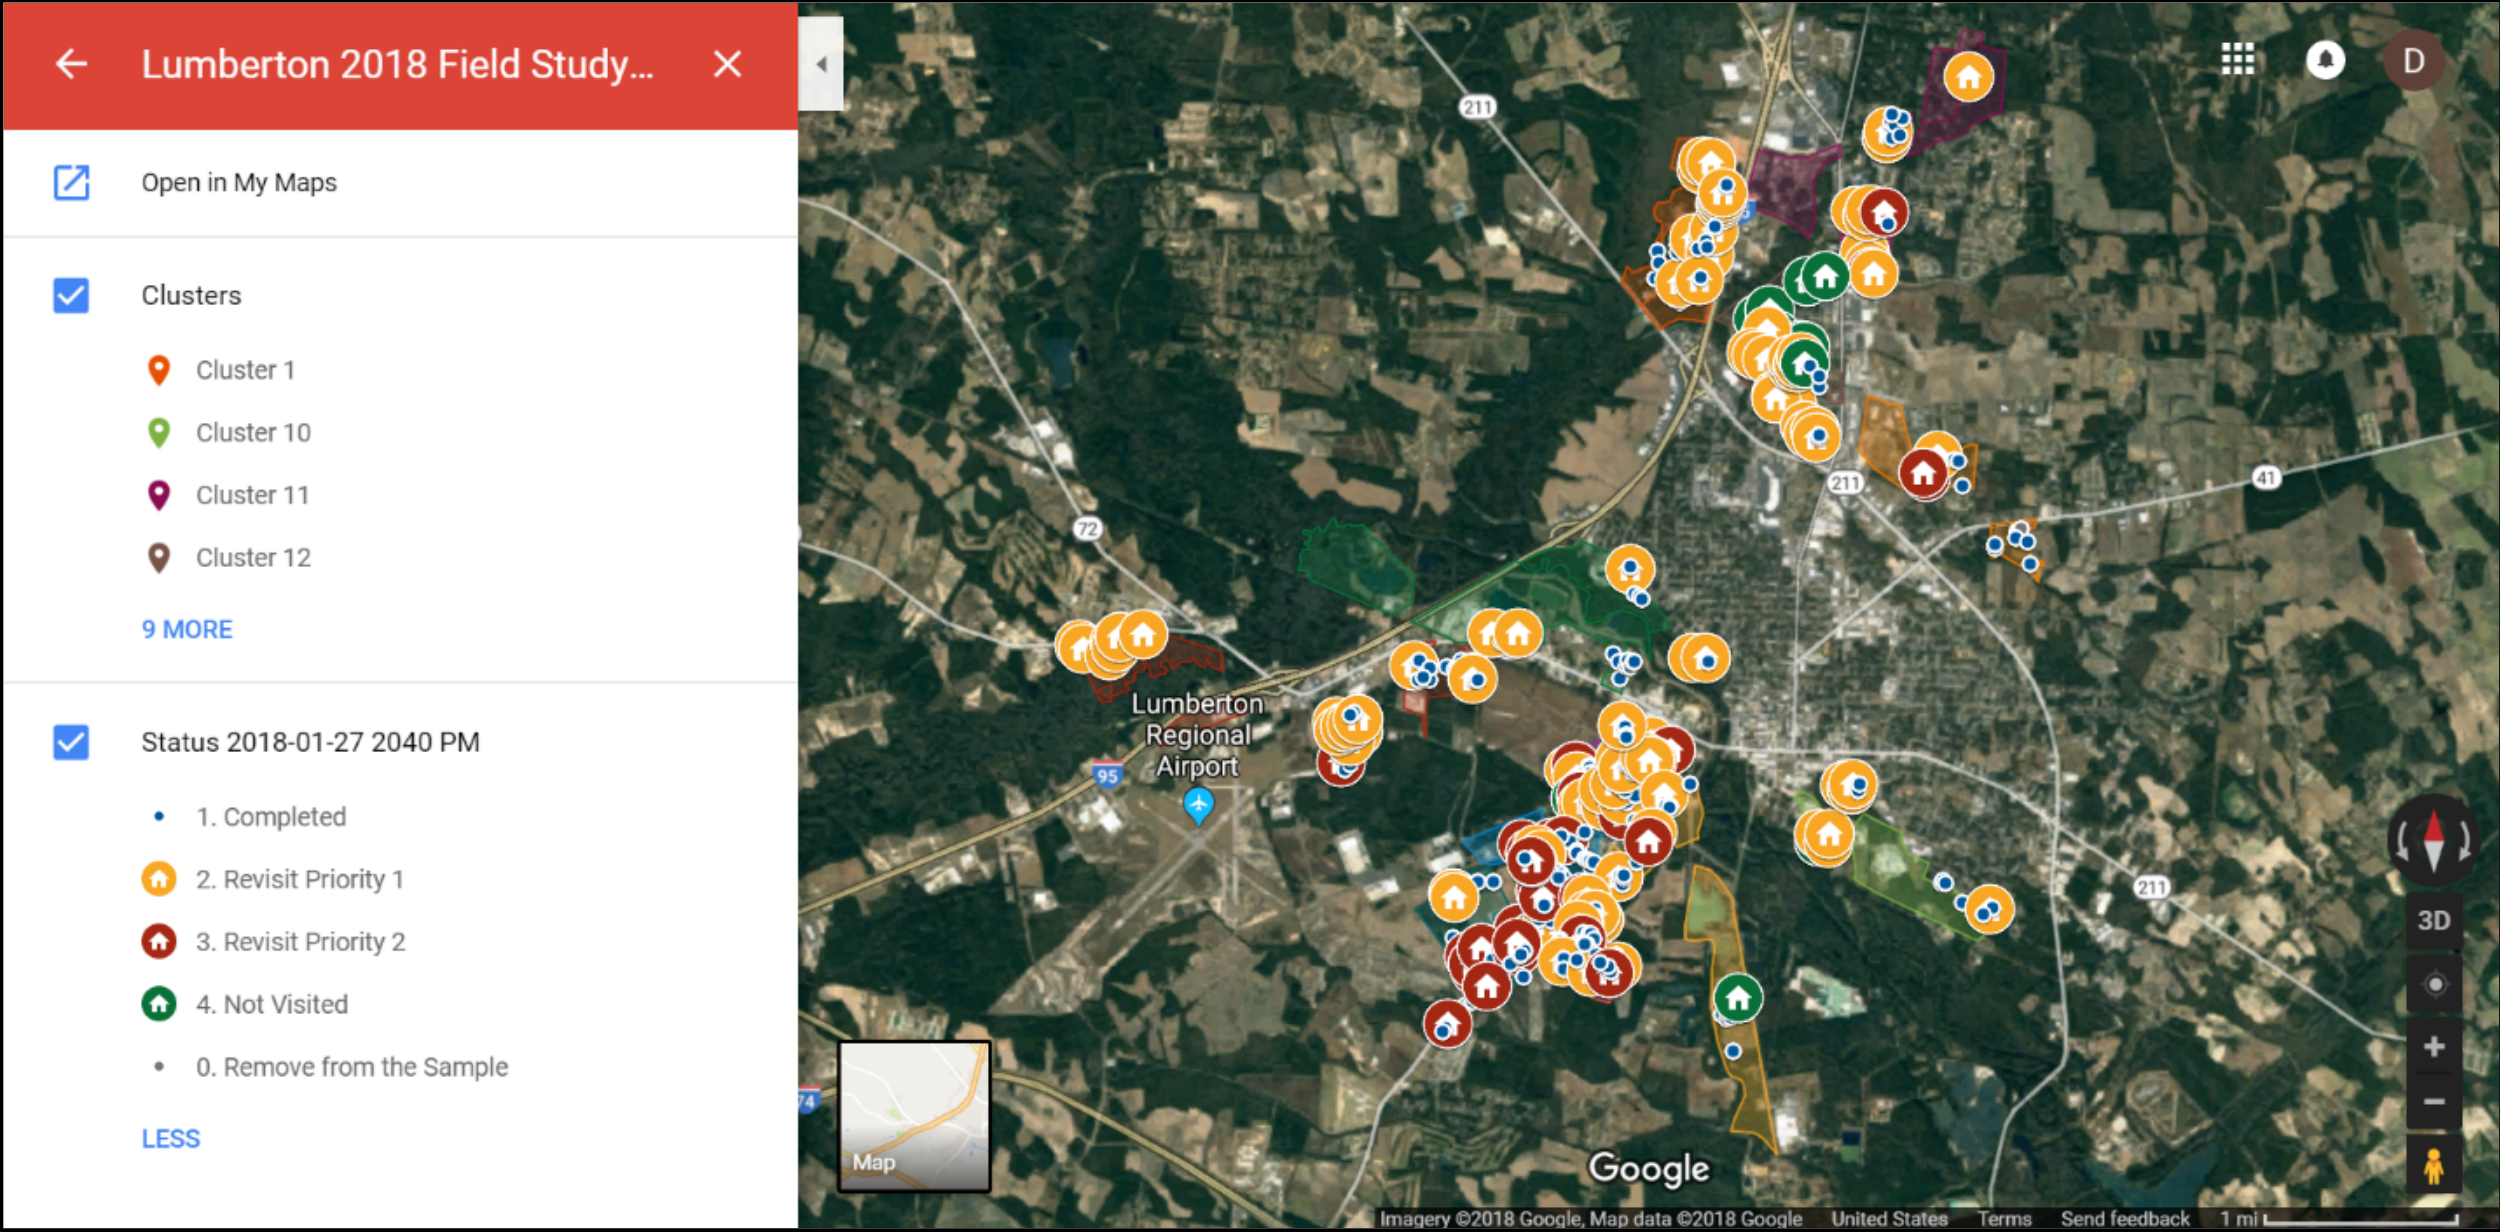The height and width of the screenshot is (1232, 2500).
Task: Click the 1. Completed legend text
Action: (271, 817)
